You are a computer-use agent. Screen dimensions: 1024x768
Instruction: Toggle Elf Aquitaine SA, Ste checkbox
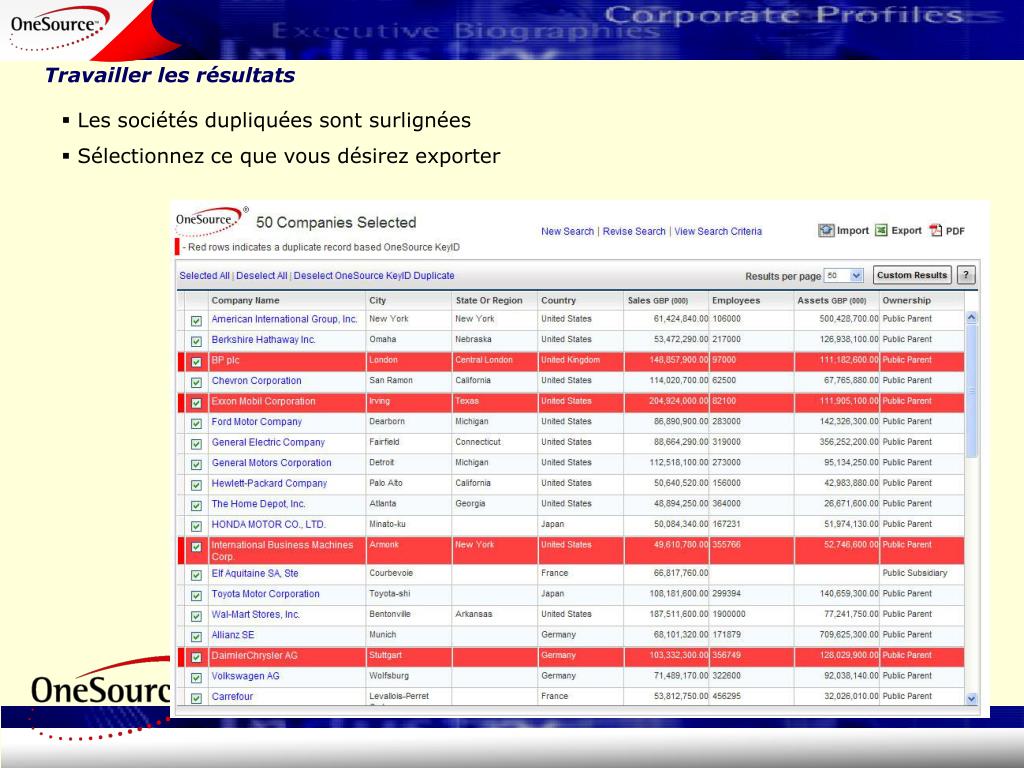pos(196,575)
